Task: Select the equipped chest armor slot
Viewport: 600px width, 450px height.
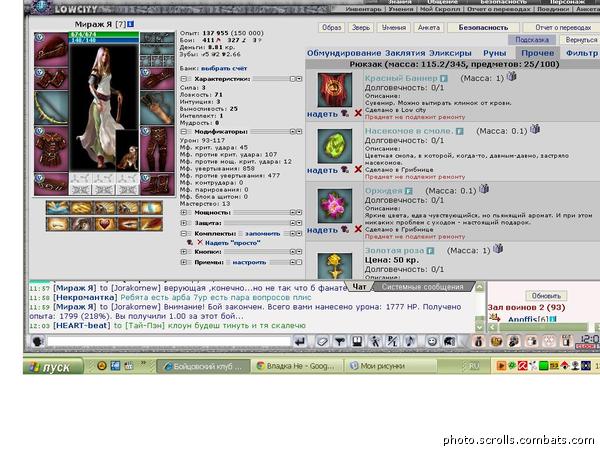Action: coord(51,149)
